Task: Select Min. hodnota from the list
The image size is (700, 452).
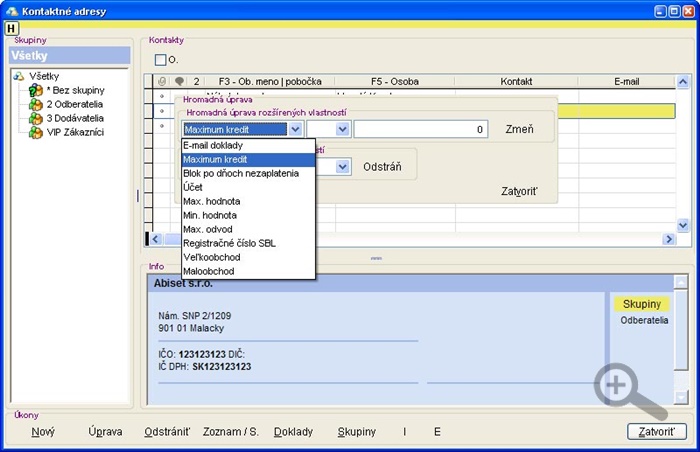Action: click(248, 215)
